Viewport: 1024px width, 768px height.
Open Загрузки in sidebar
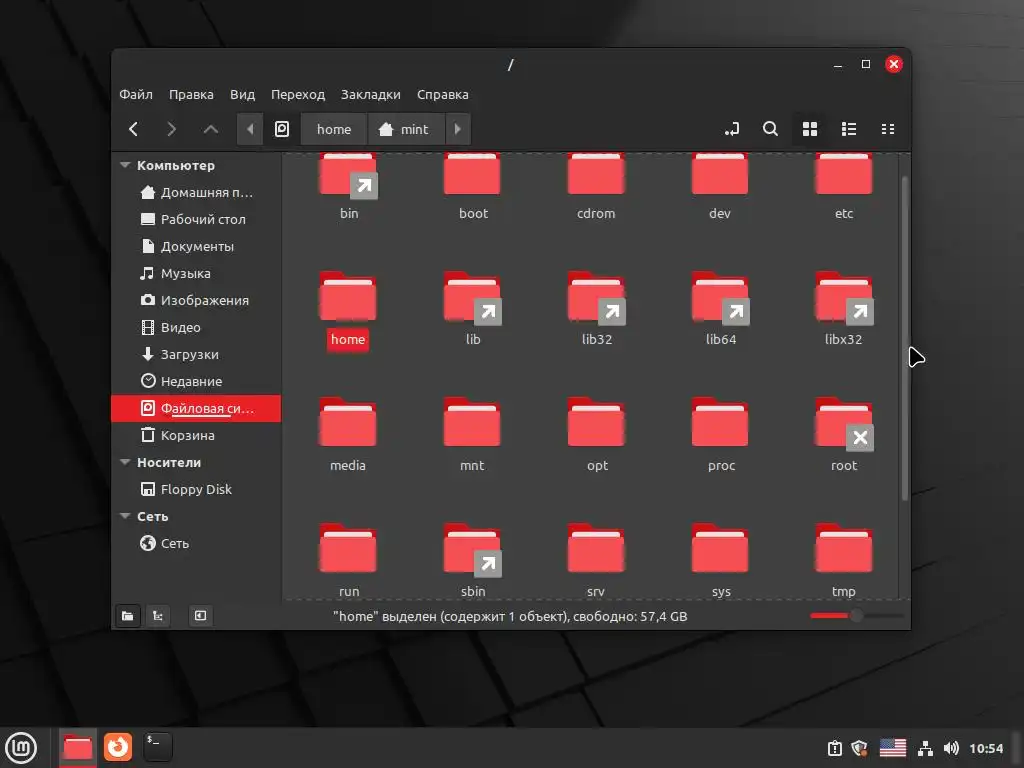point(196,355)
